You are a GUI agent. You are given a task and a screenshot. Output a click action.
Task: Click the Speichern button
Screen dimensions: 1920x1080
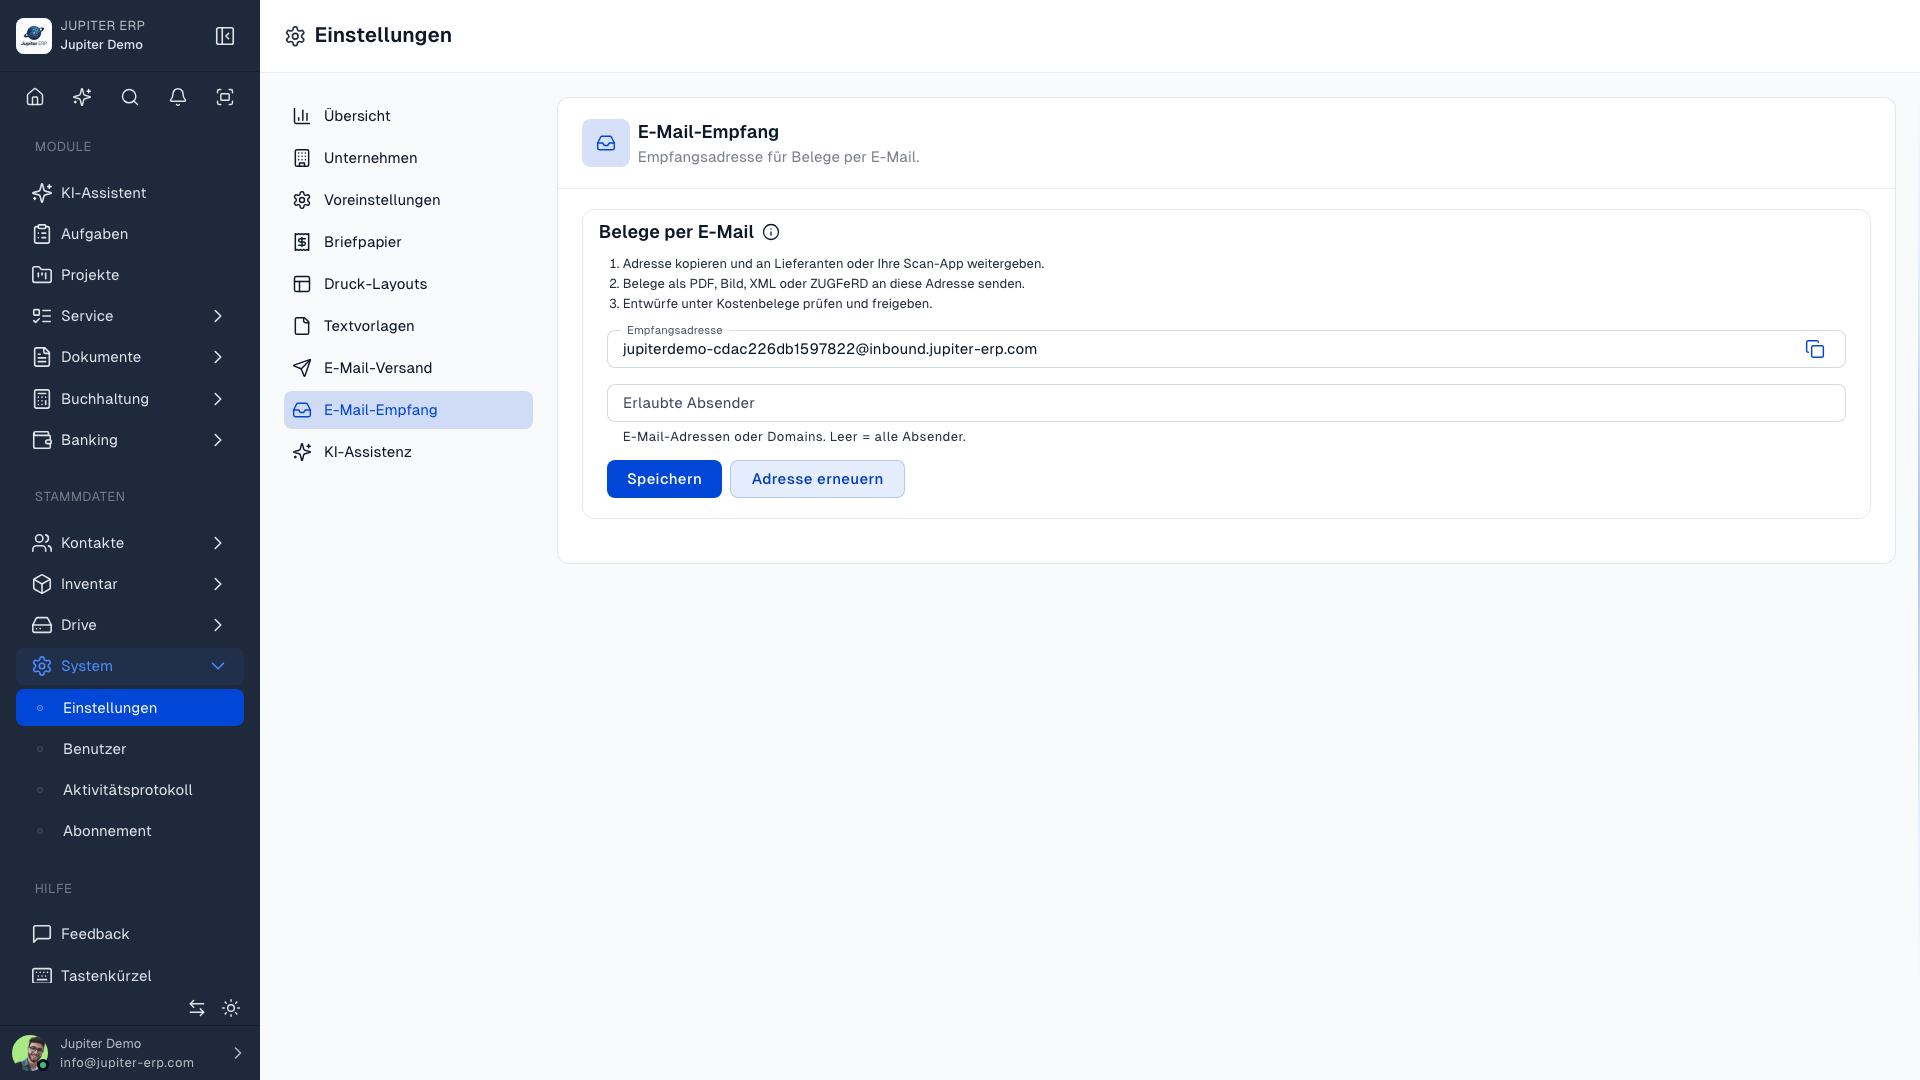coord(664,479)
